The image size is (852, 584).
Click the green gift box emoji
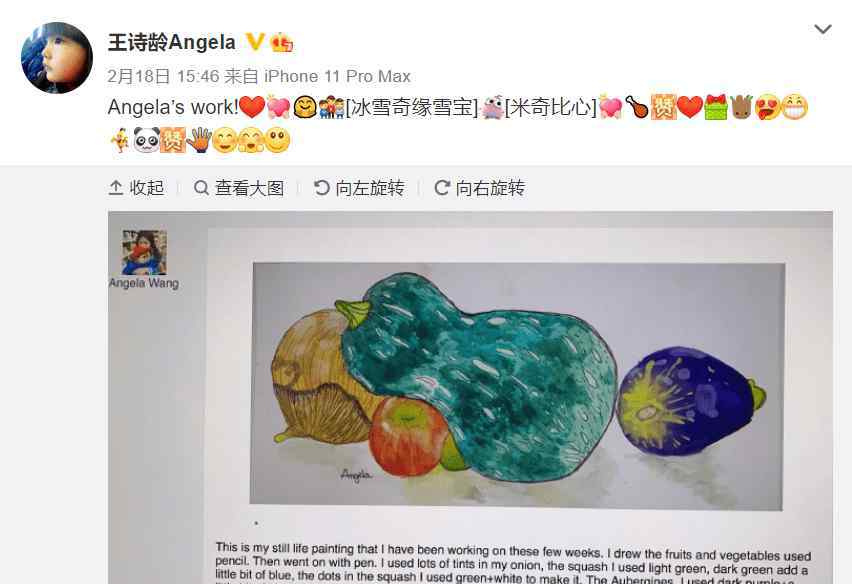715,107
